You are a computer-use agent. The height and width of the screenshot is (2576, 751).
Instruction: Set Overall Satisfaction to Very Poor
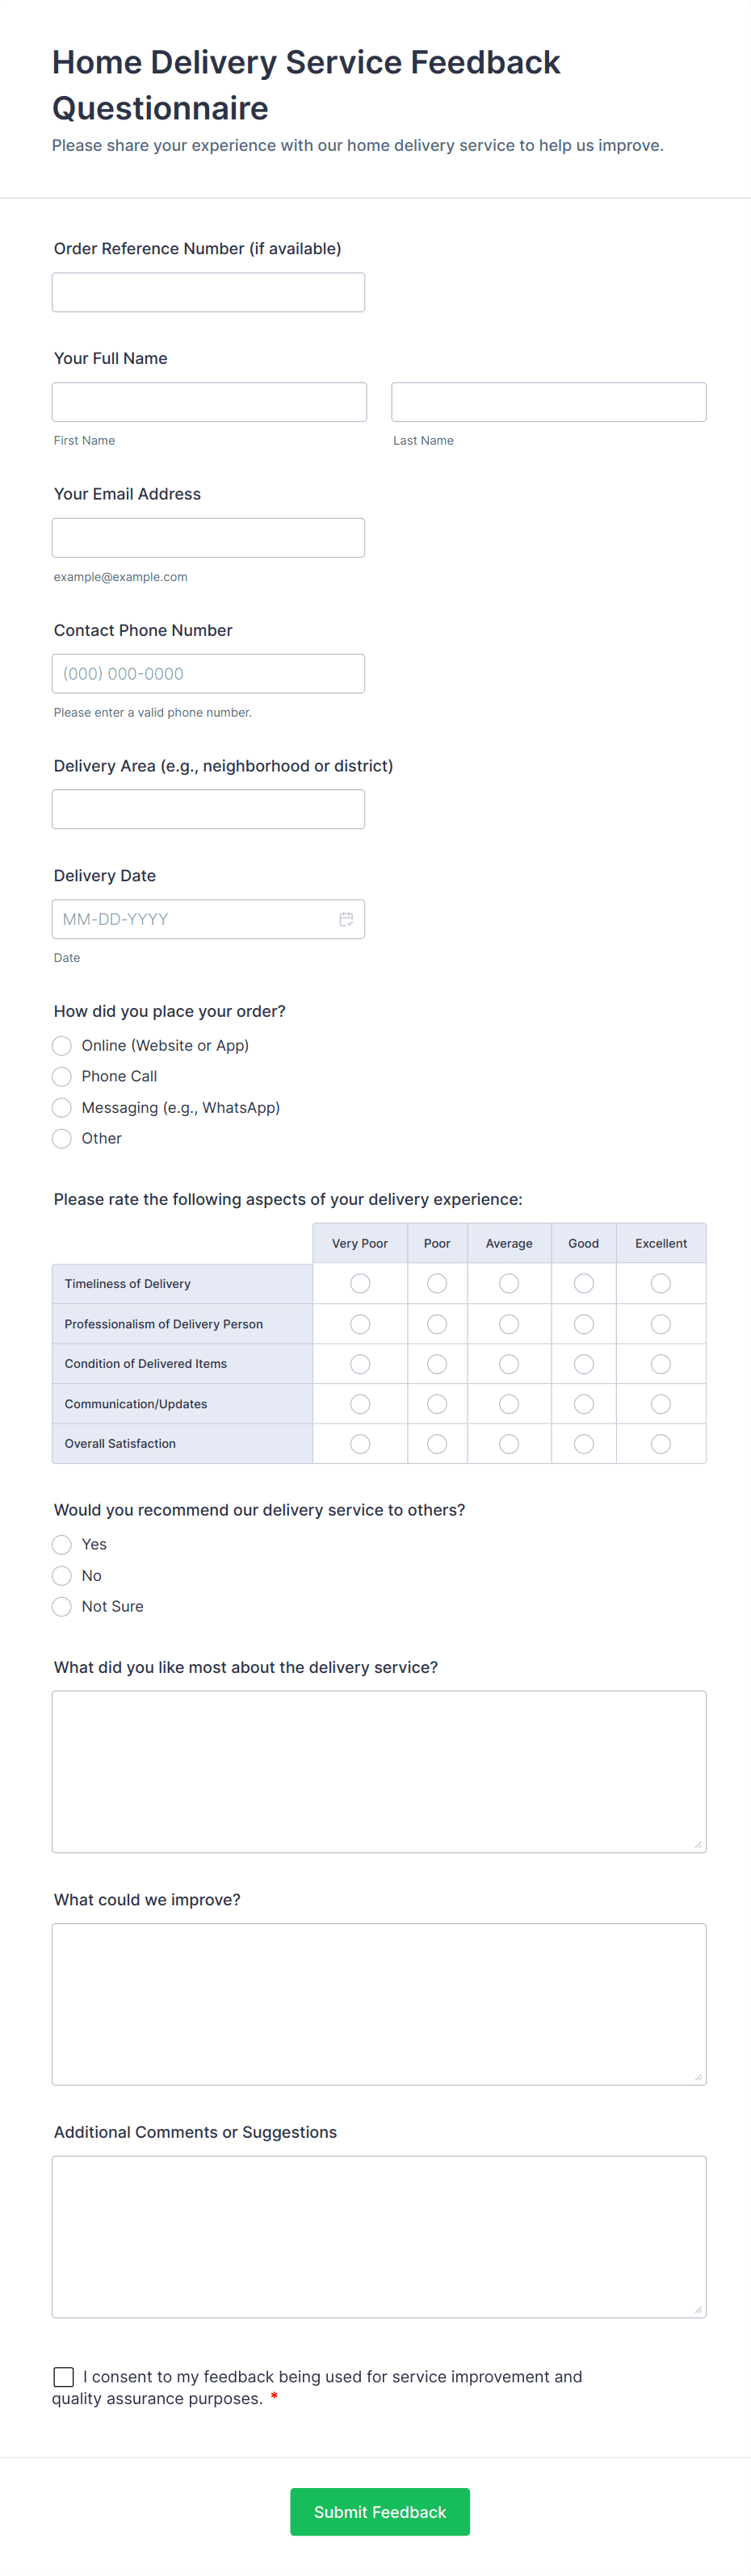pyautogui.click(x=360, y=1444)
